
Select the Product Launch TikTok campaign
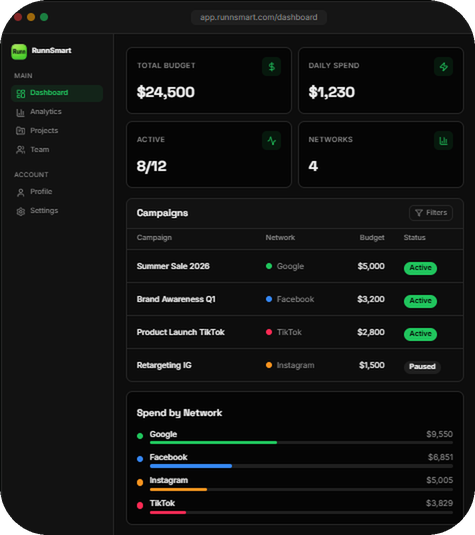(181, 332)
